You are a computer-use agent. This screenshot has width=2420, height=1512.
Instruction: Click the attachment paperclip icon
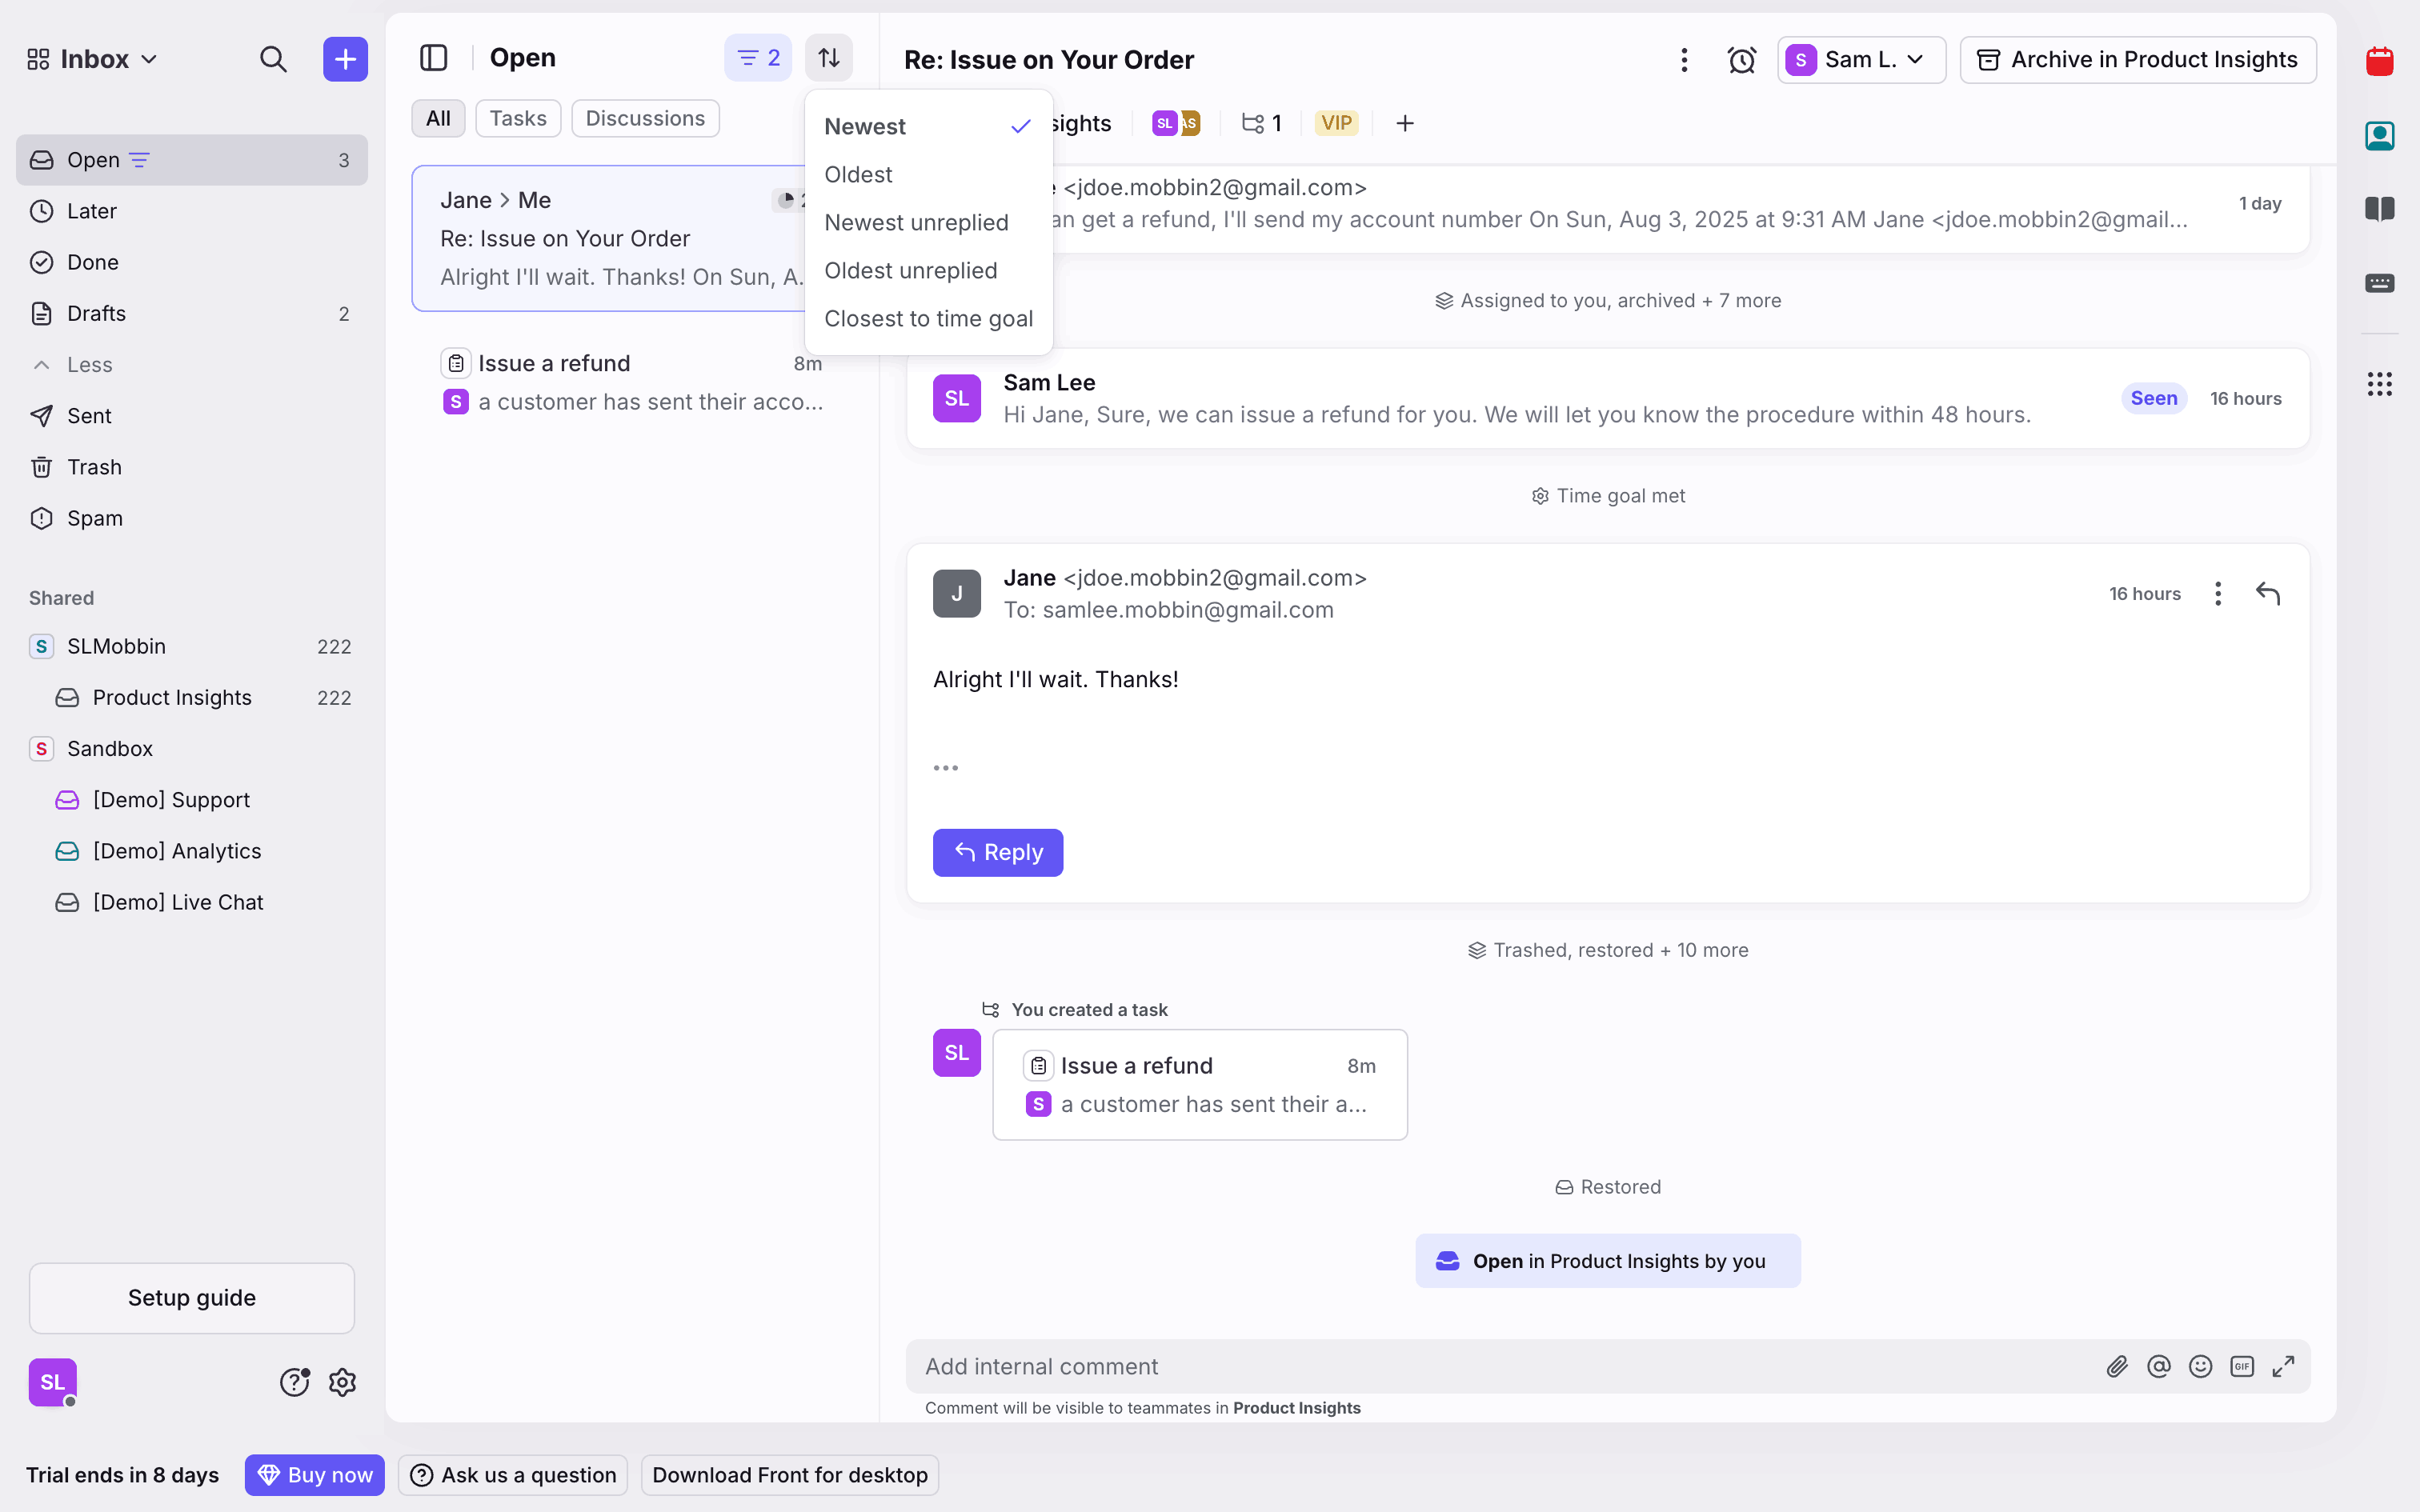[x=2117, y=1366]
